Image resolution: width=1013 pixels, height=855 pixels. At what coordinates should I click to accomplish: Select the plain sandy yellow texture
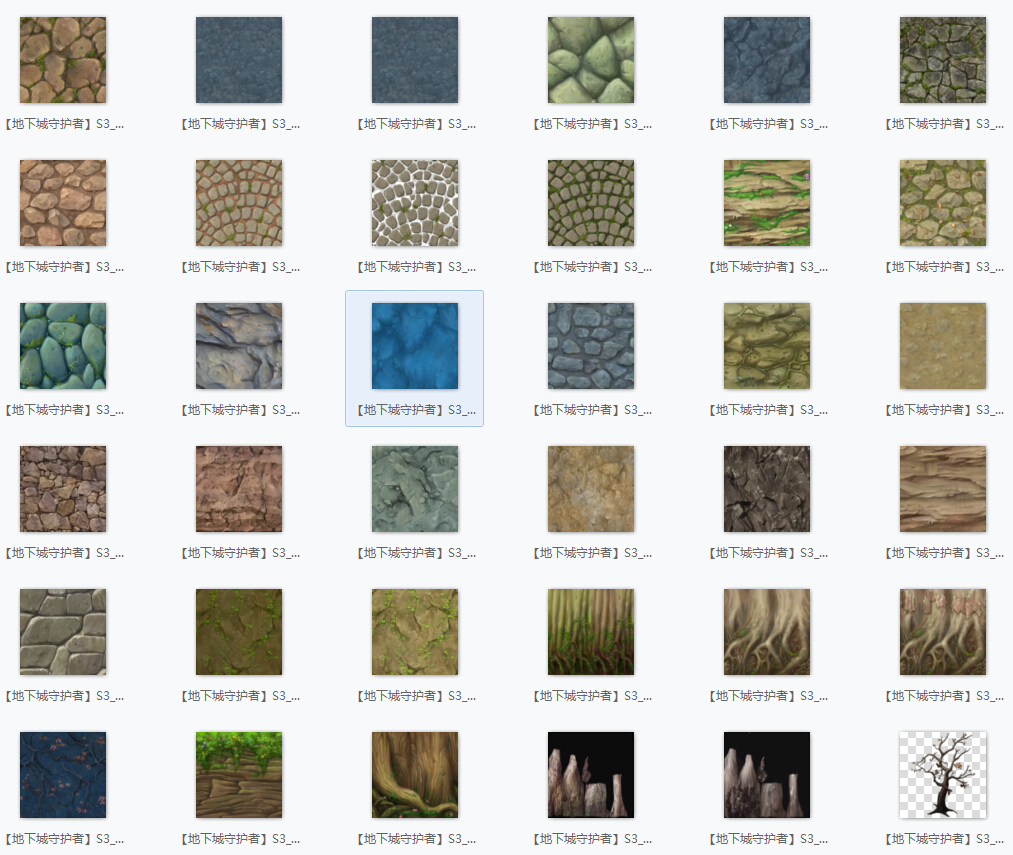[x=943, y=346]
